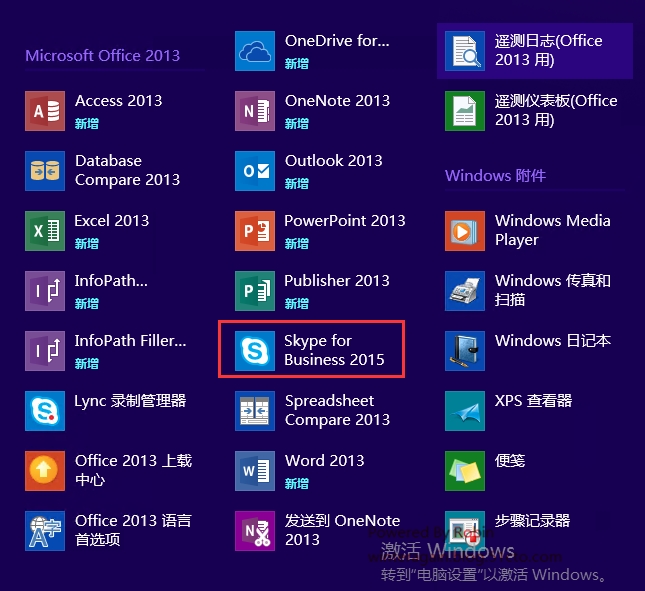Click the Word 2013 label text
This screenshot has height=591, width=645.
325,461
